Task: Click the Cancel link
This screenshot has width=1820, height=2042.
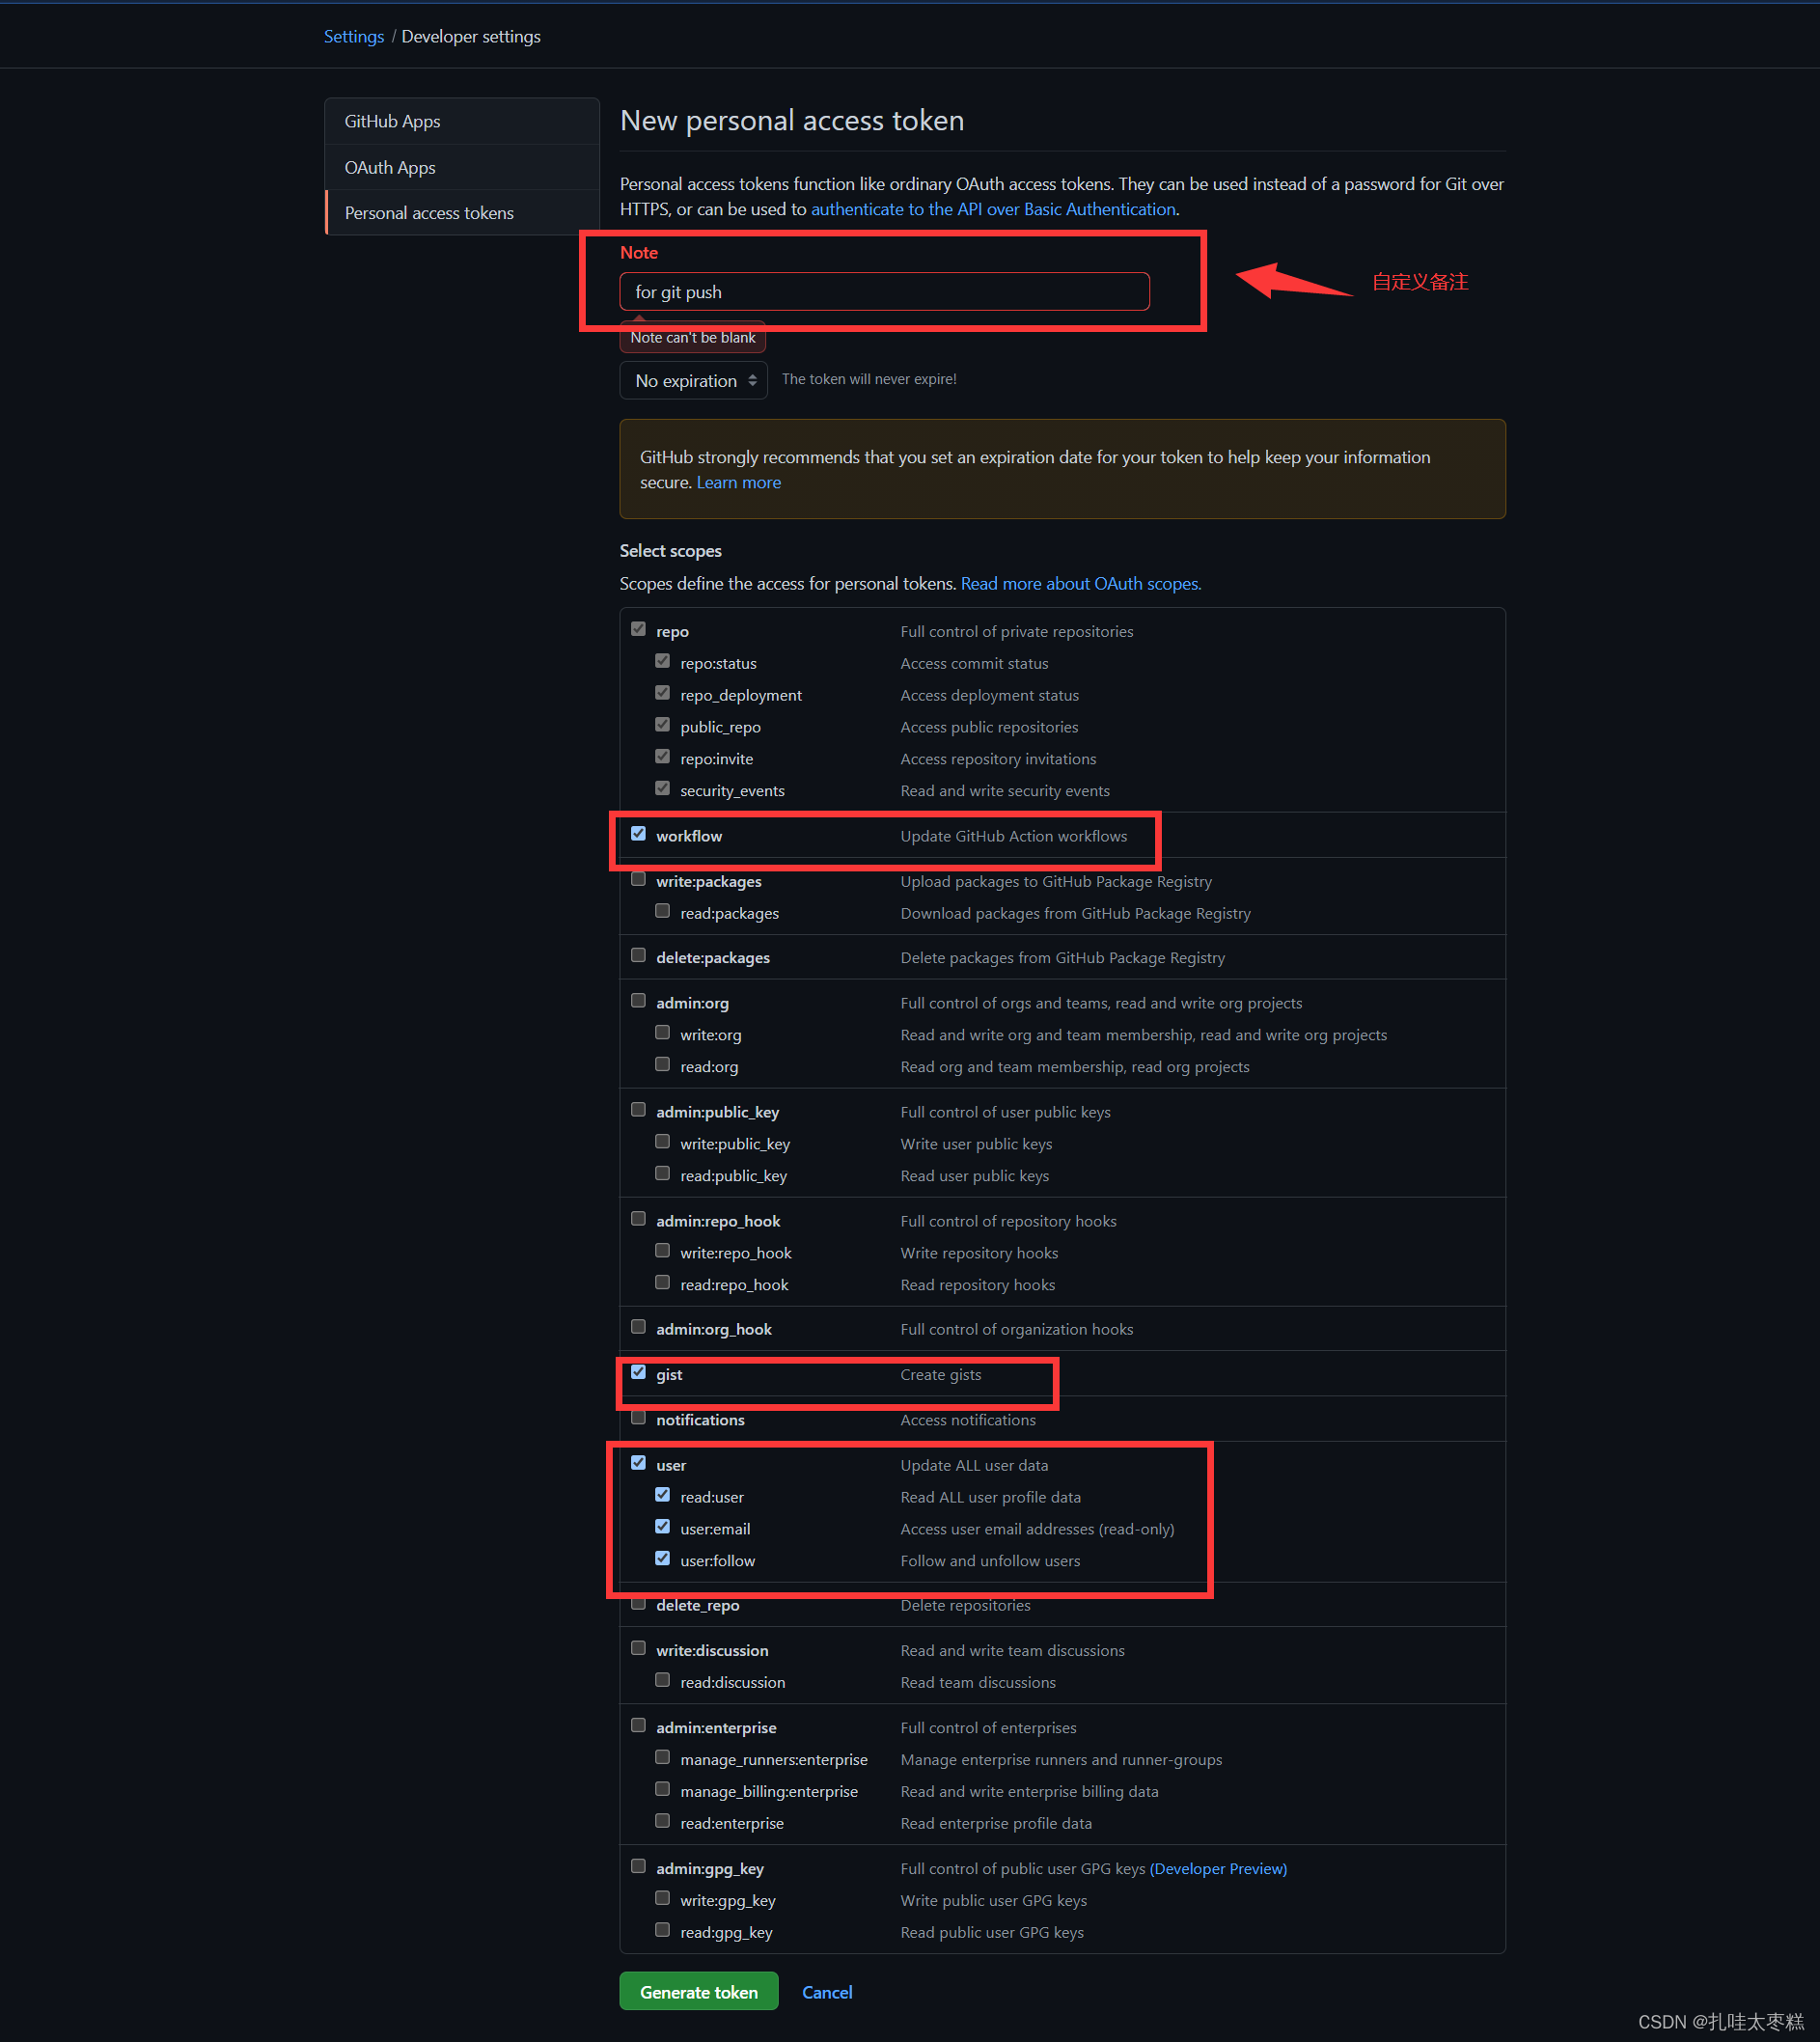Action: point(826,1991)
